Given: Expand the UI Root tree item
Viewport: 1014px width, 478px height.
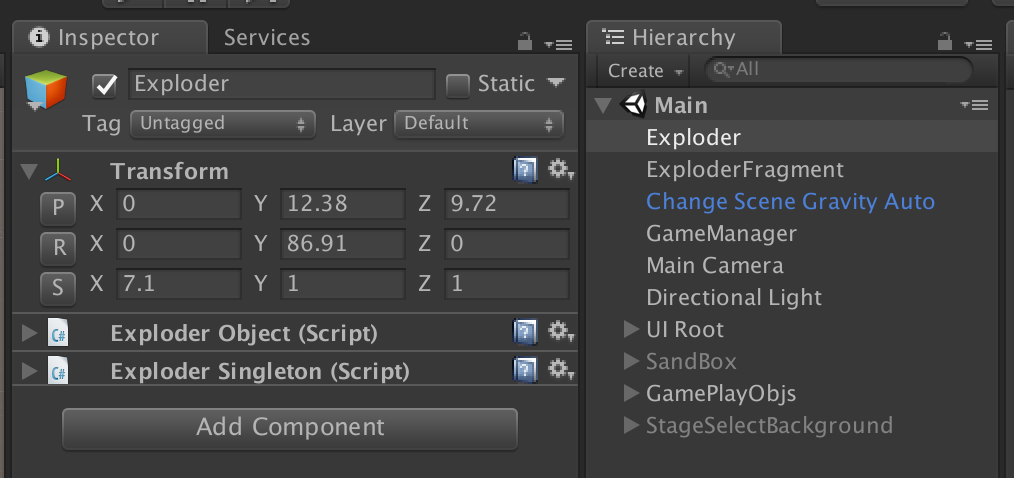Looking at the screenshot, I should [x=631, y=329].
